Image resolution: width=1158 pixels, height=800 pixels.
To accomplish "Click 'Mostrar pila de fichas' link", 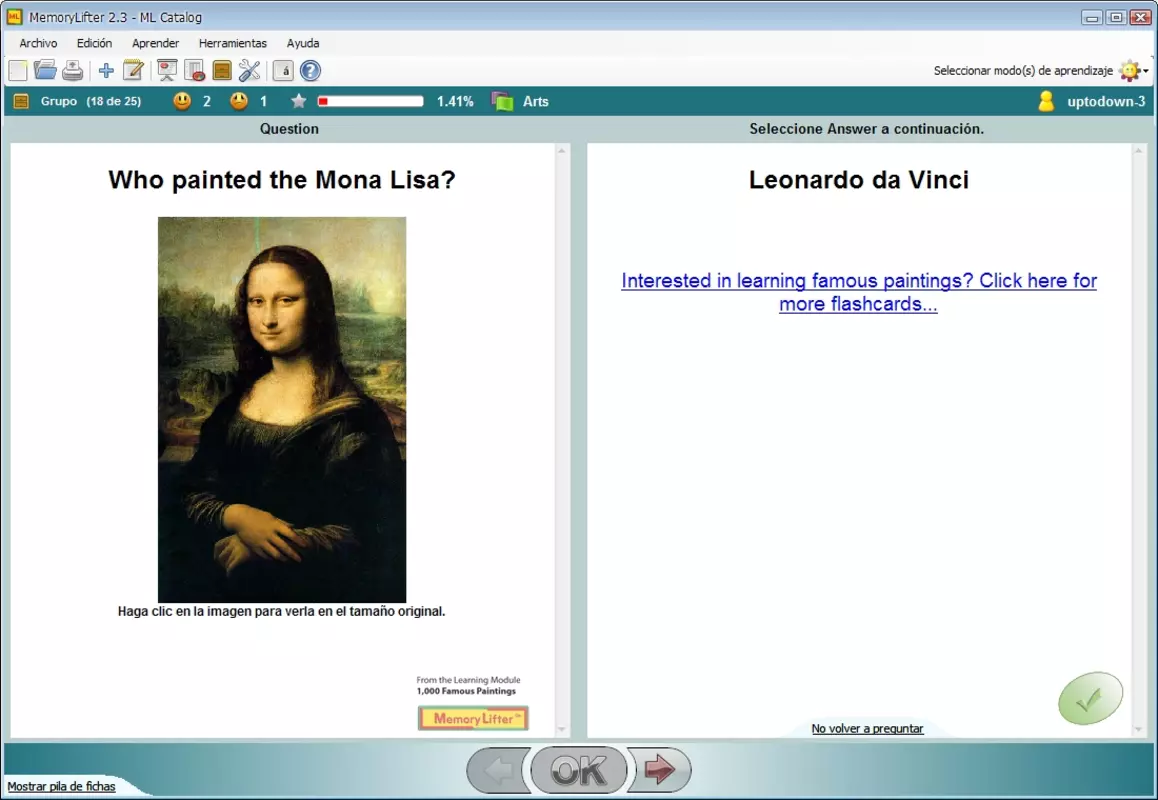I will pos(61,787).
